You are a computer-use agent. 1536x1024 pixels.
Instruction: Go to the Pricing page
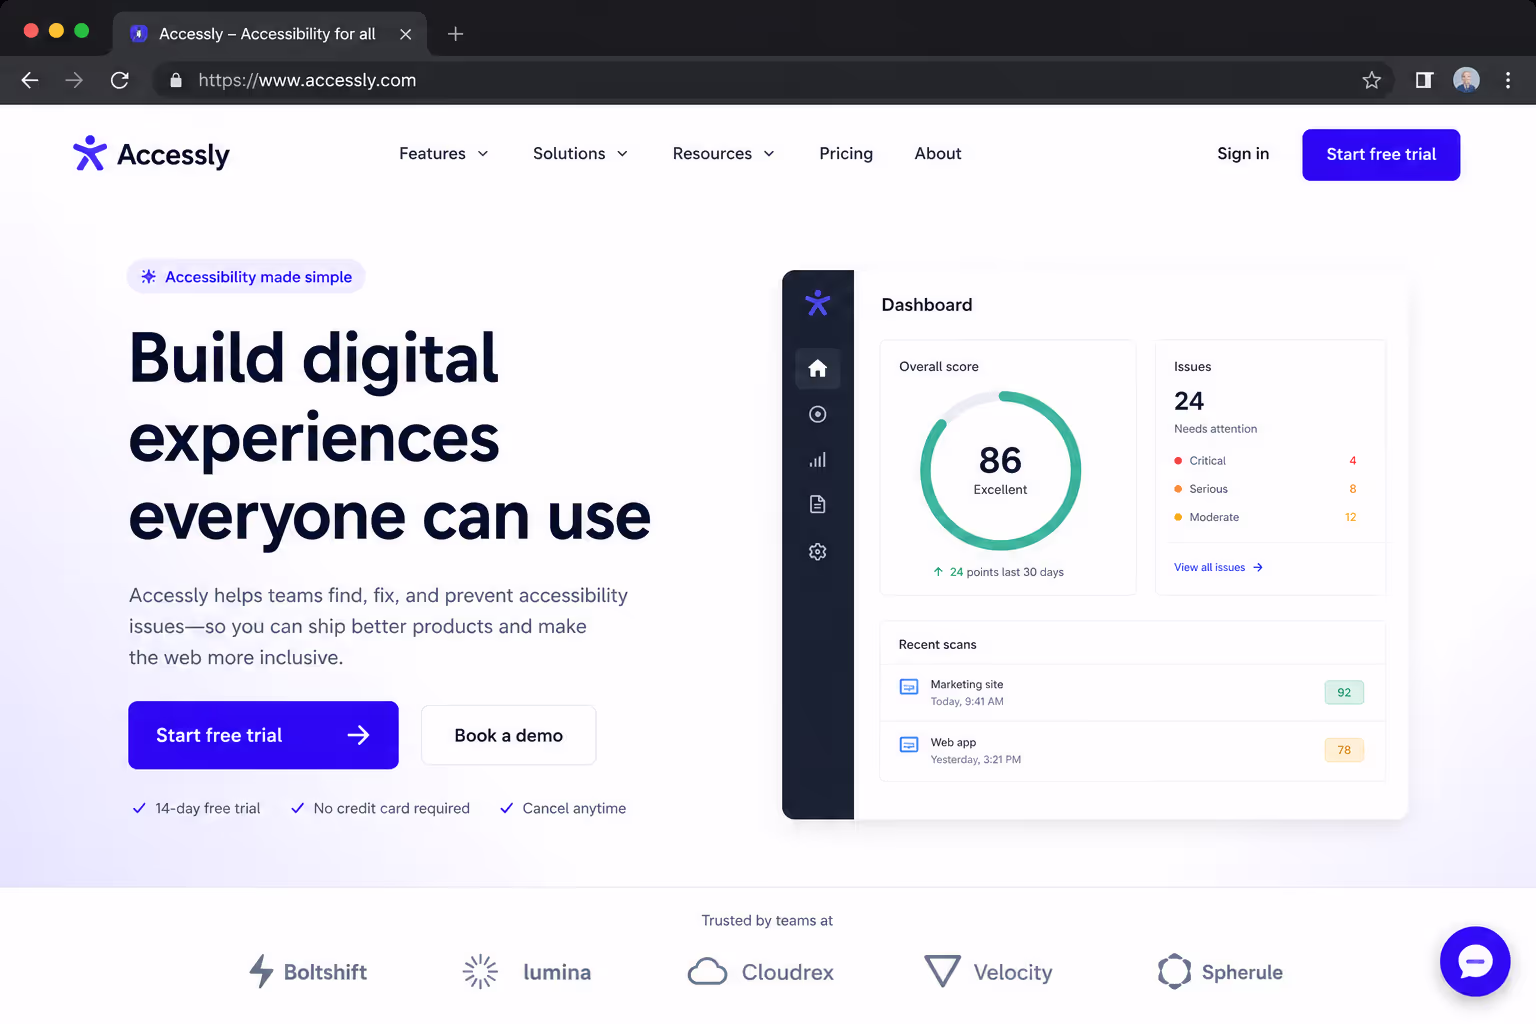tap(846, 154)
